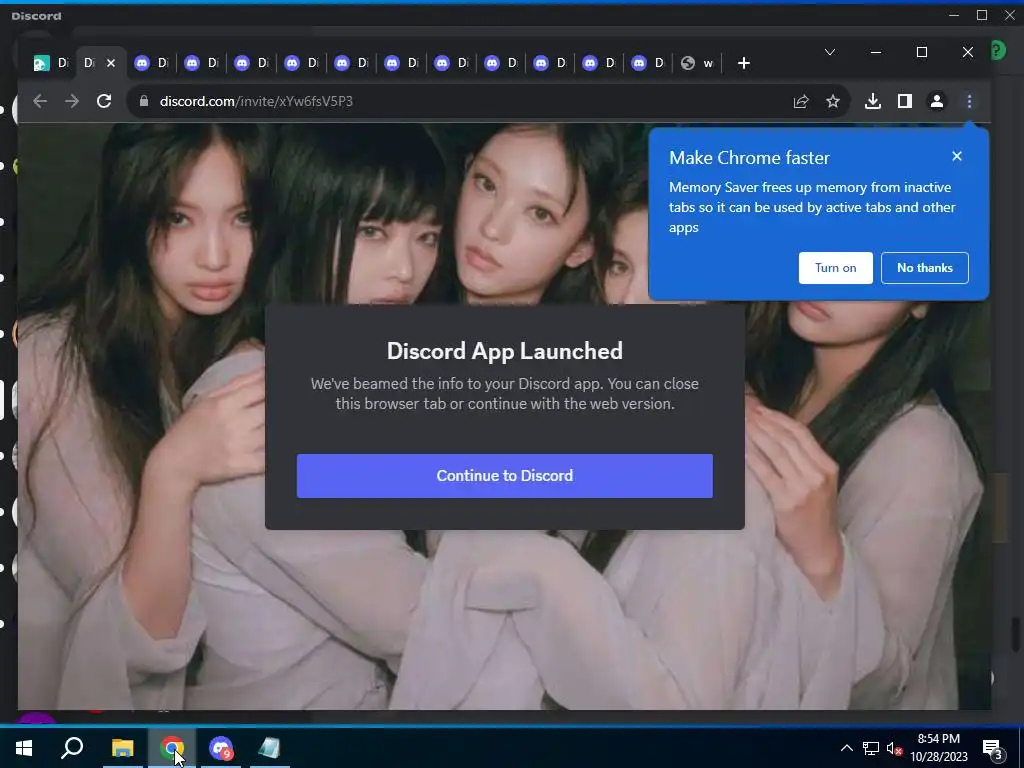This screenshot has width=1024, height=768.
Task: Decline Memory Saver with No thanks
Action: [925, 268]
